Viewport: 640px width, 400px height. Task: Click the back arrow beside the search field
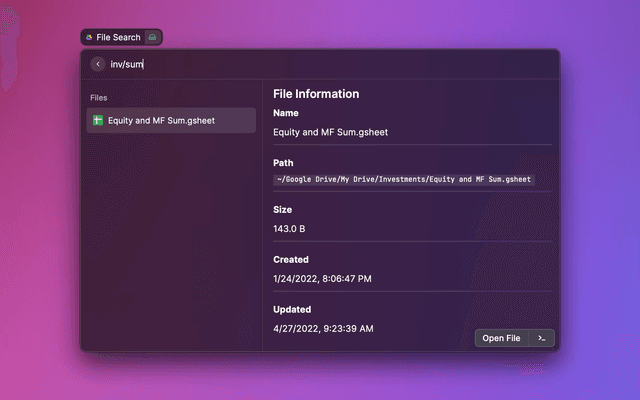98,64
